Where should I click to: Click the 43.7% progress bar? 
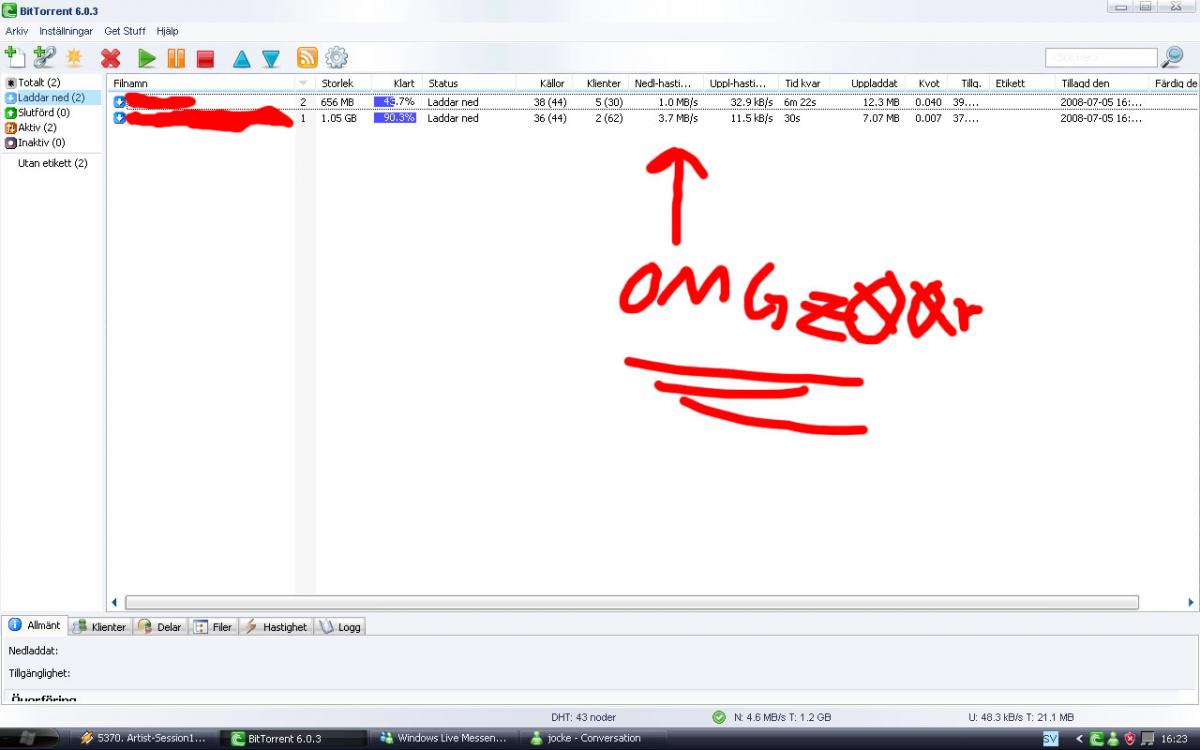tap(395, 102)
